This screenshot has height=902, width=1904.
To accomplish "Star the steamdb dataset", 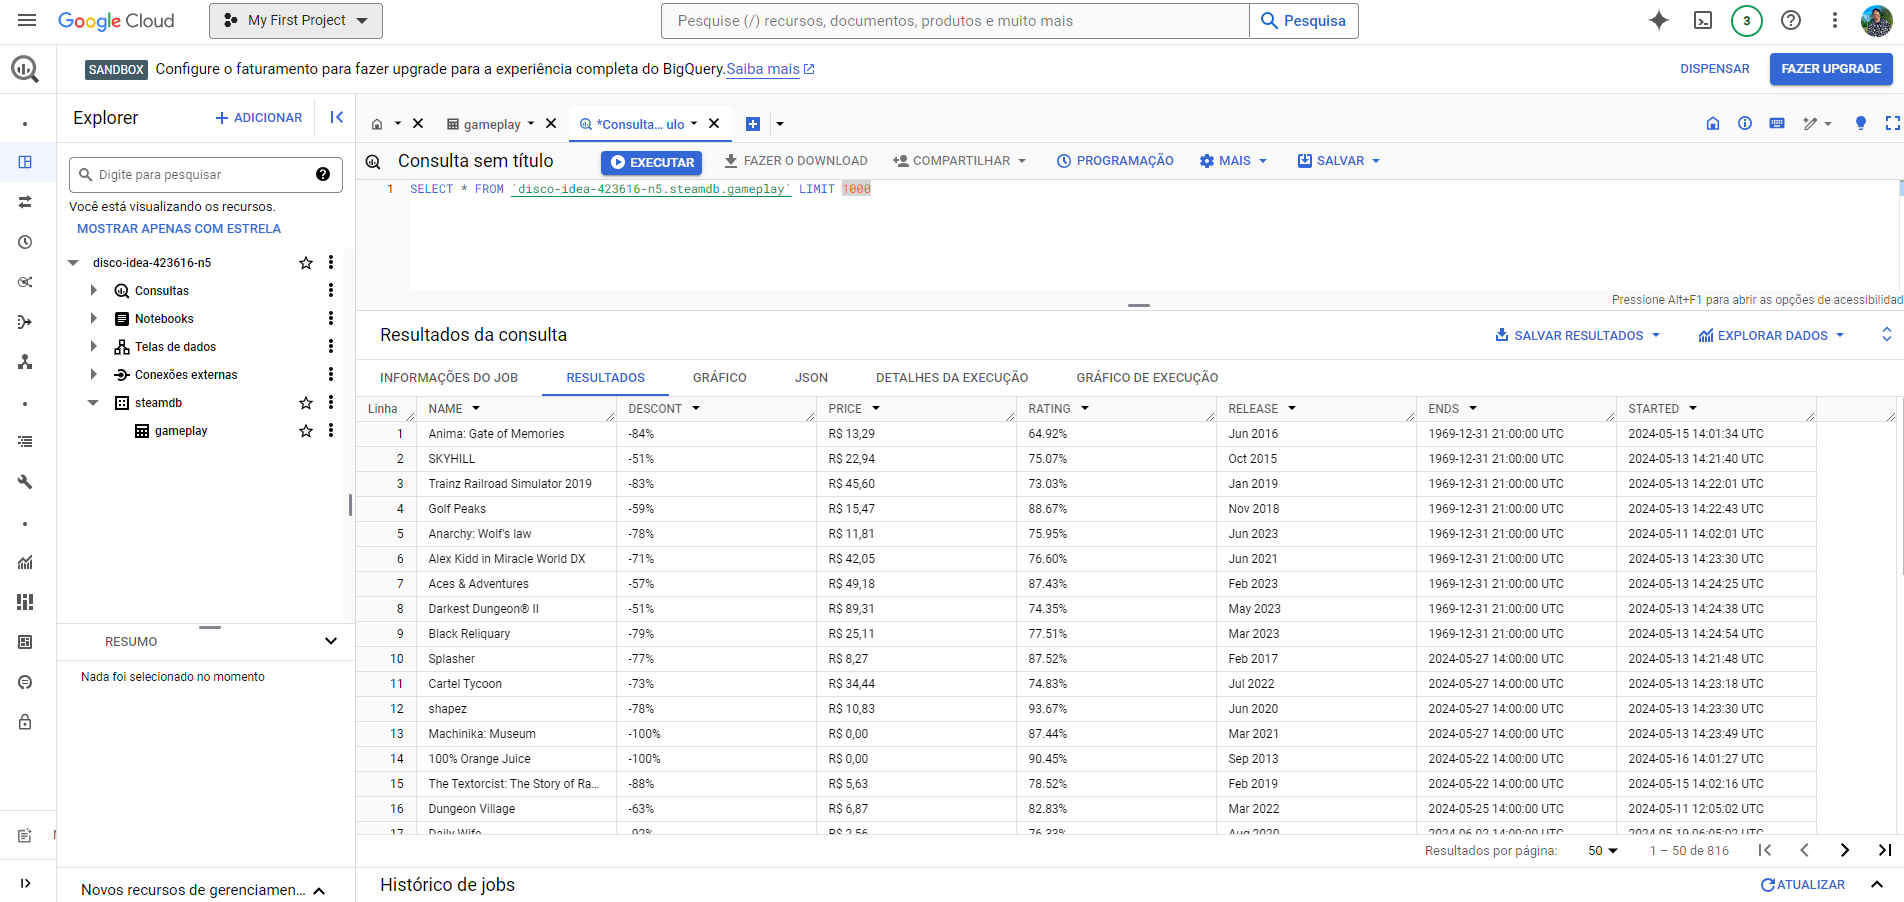I will (306, 403).
